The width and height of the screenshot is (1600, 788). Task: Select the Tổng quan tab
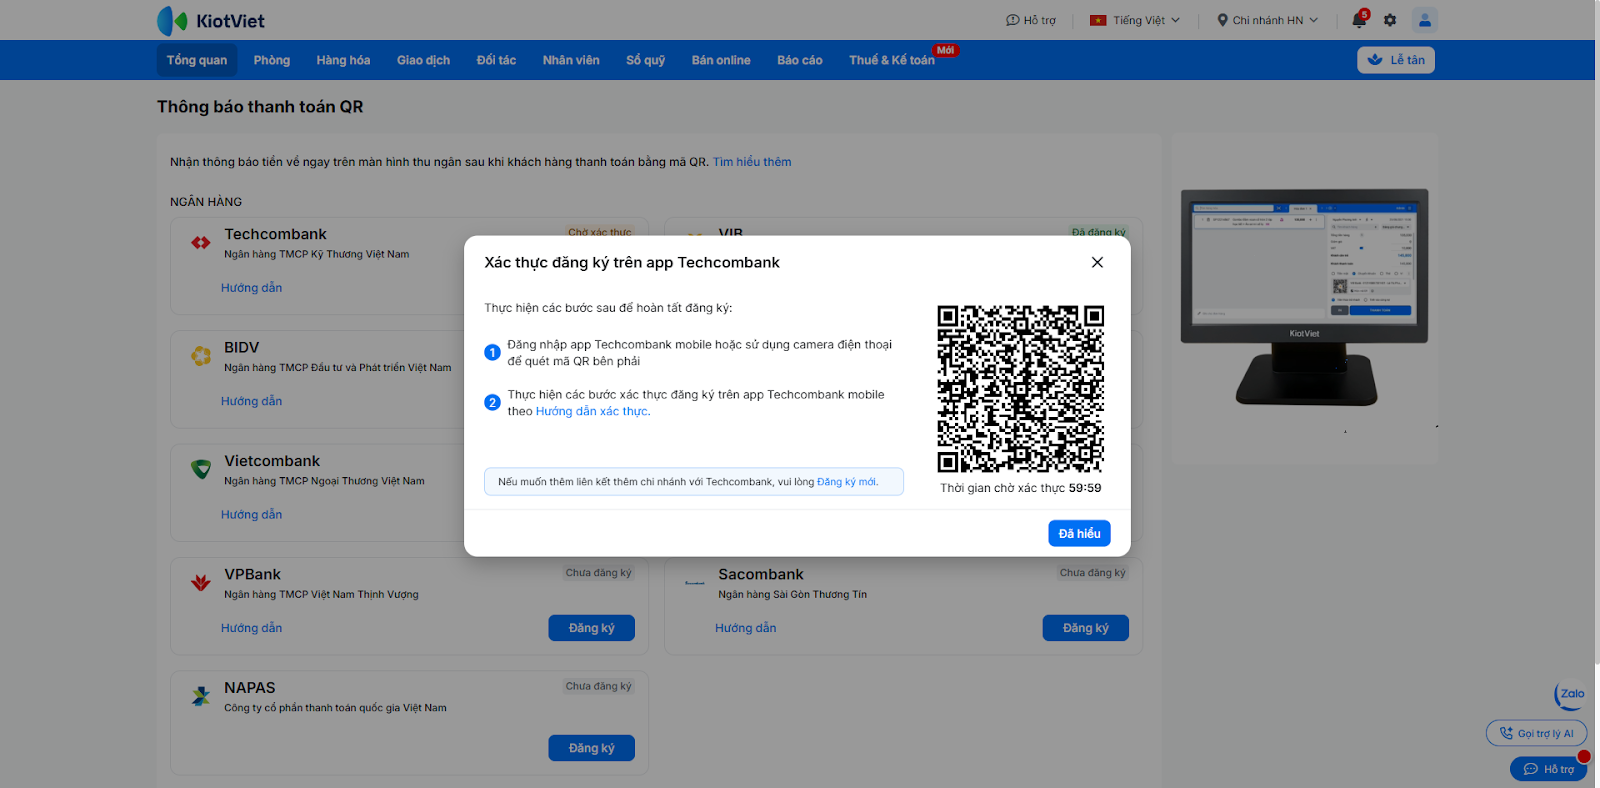197,60
